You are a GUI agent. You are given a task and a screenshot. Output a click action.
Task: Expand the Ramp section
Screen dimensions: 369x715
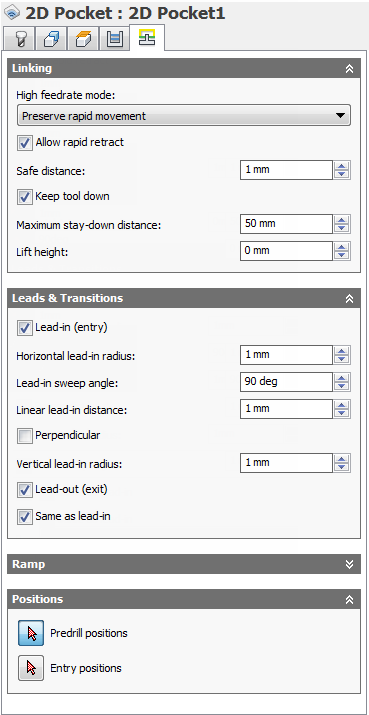(349, 564)
